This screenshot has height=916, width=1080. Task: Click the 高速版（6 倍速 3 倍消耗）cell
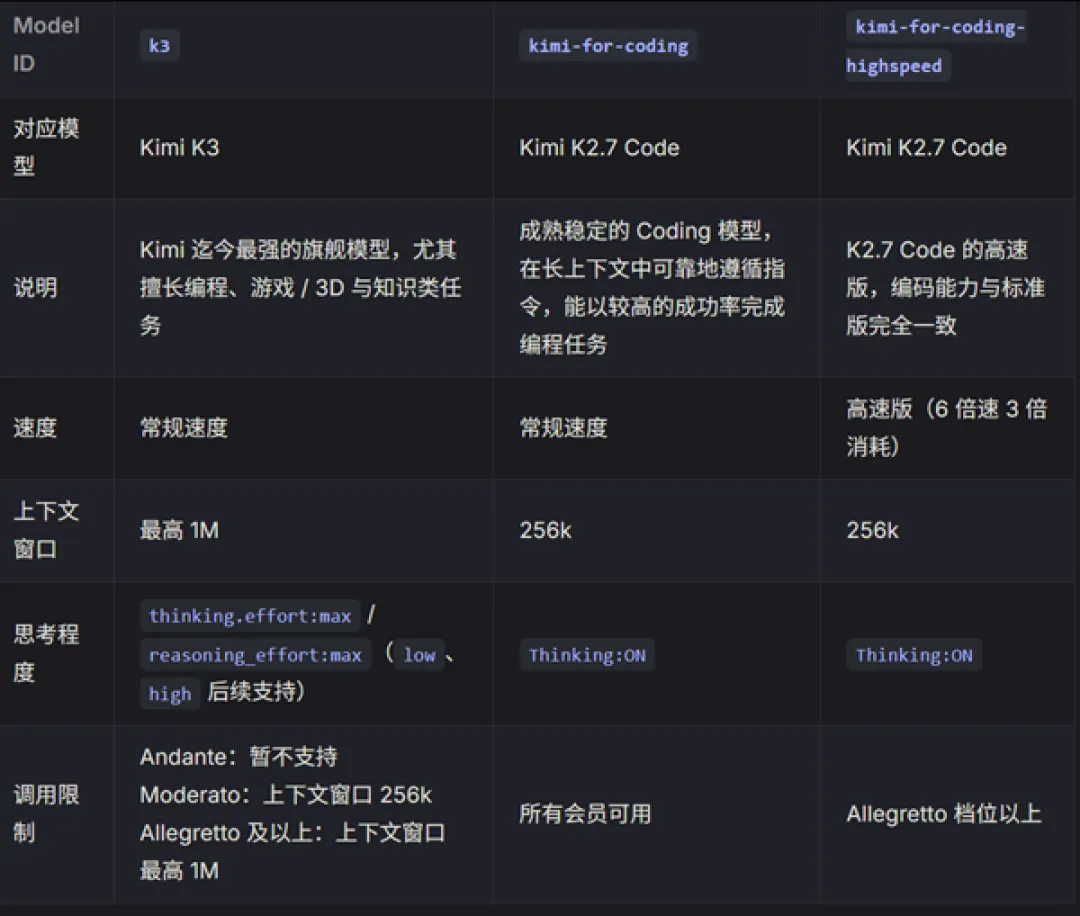(x=946, y=428)
